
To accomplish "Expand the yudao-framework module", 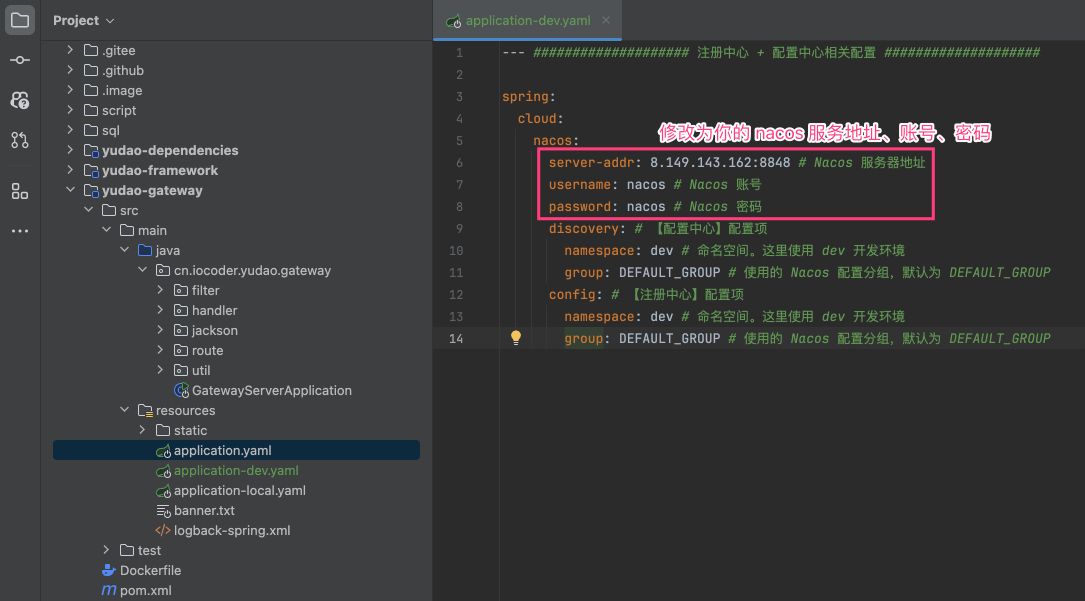I will coord(70,170).
